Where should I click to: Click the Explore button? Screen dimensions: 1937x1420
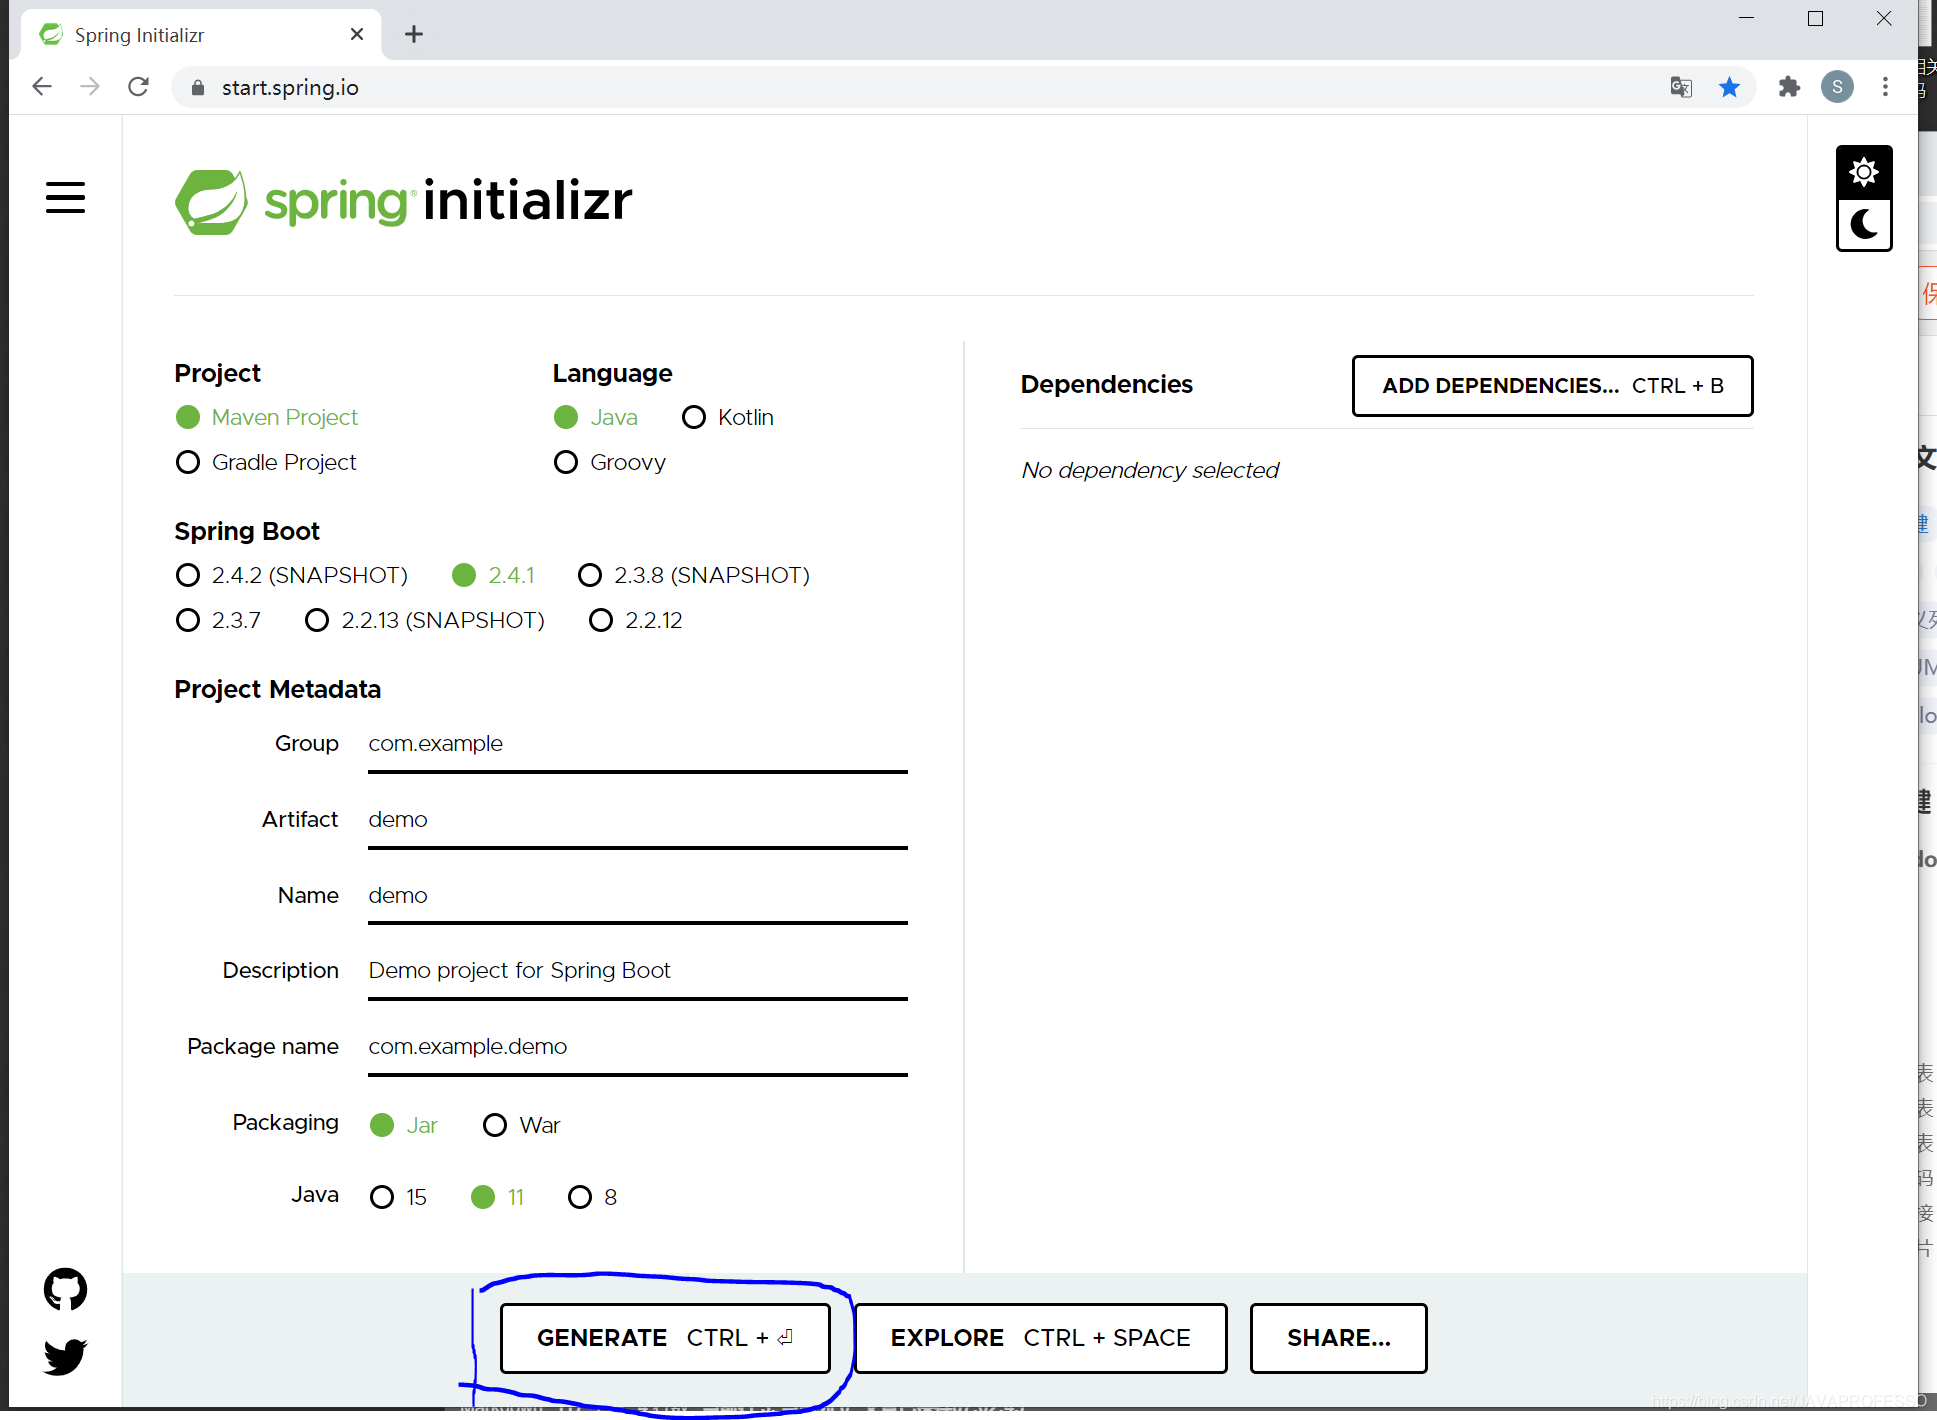[1040, 1338]
